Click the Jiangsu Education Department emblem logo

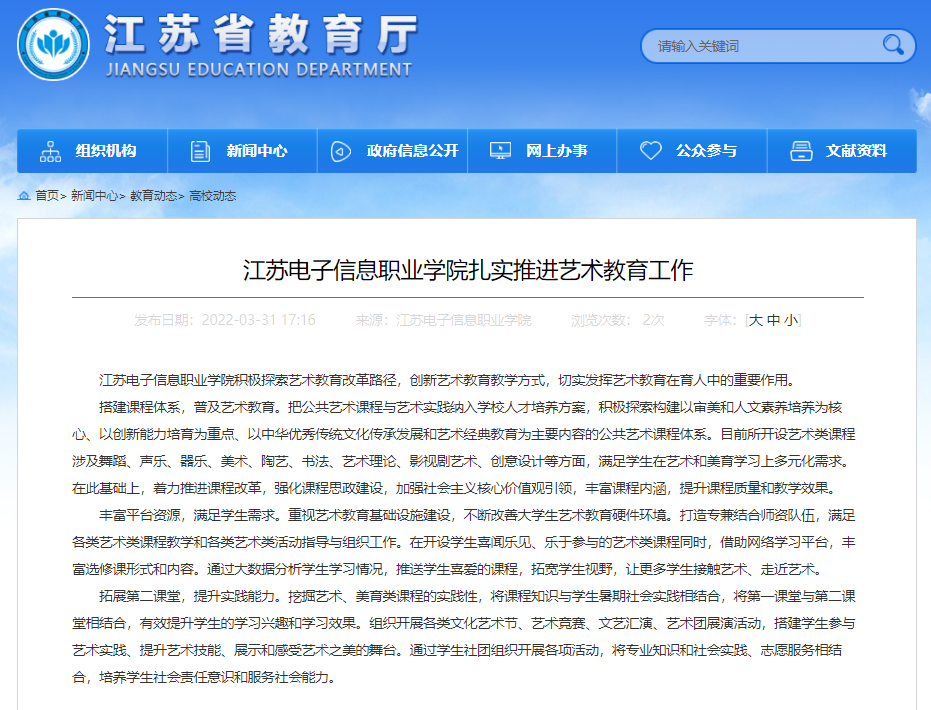53,45
